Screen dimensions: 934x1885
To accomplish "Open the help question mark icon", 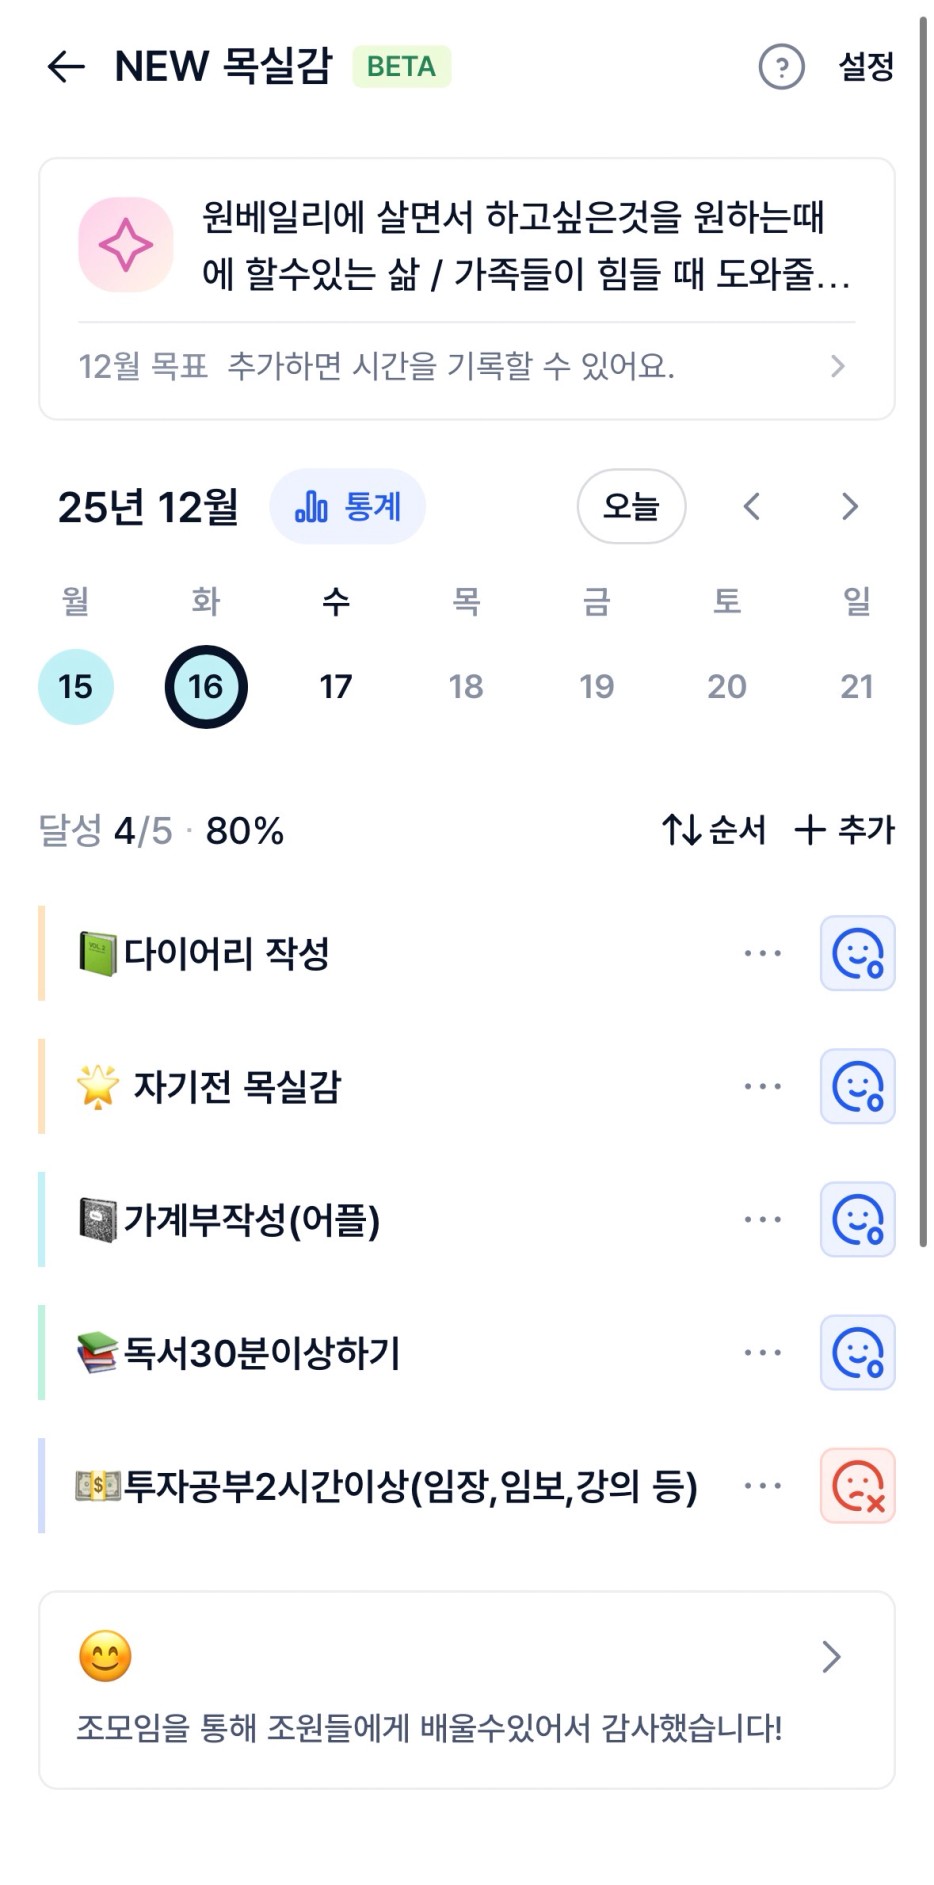I will pos(781,68).
